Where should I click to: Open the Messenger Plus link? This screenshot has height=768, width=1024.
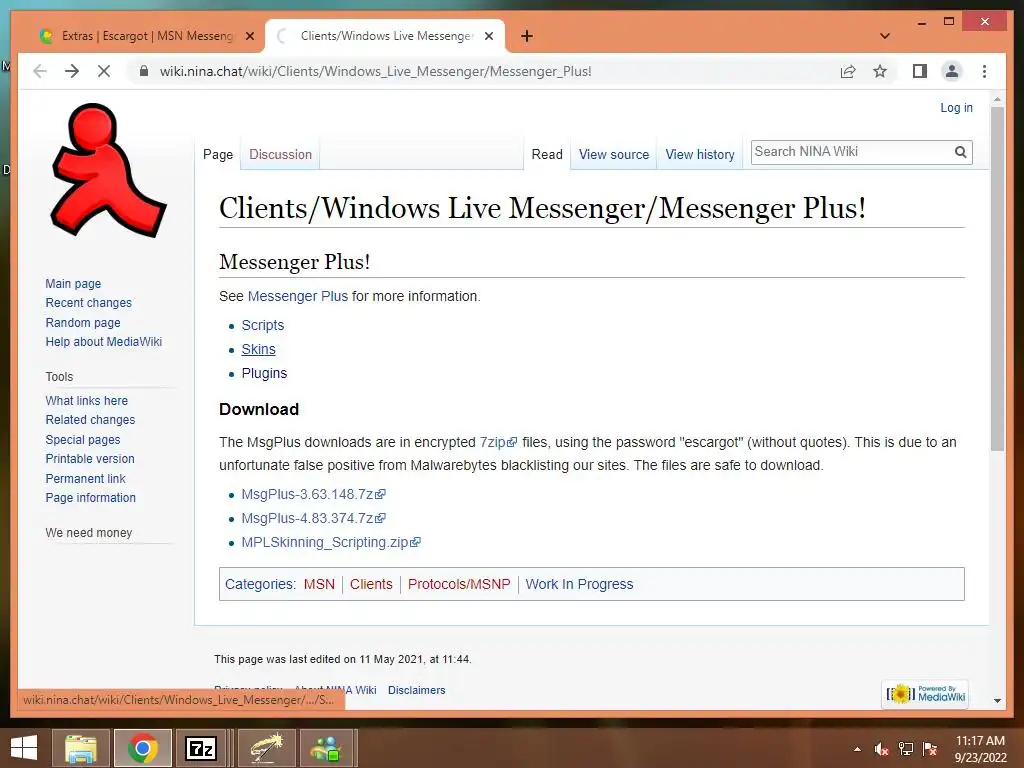298,296
